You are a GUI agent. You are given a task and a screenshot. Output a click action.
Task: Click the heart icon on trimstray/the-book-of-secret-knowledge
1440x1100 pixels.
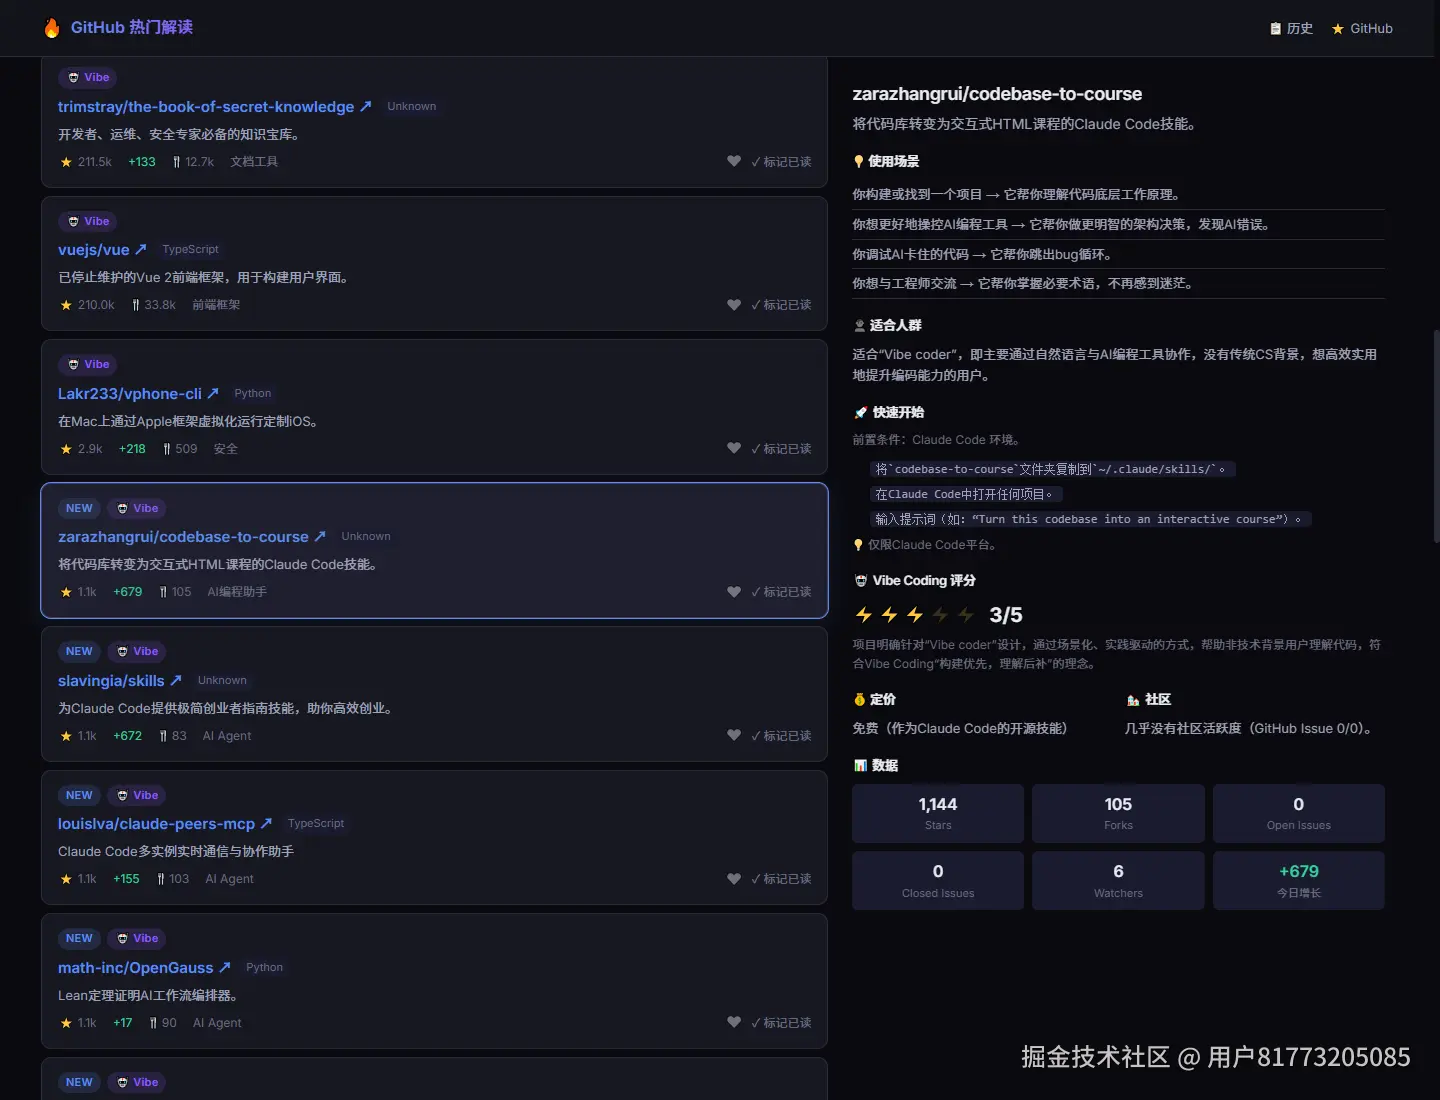pos(733,161)
